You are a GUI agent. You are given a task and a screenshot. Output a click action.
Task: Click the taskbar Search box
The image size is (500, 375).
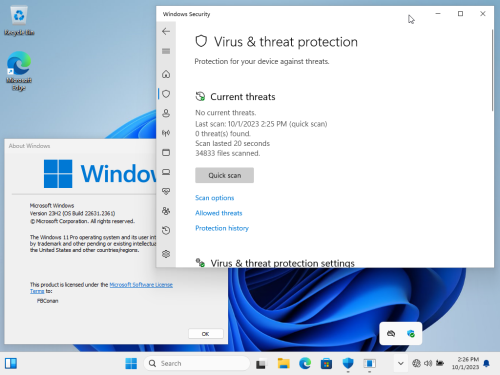tap(197, 363)
